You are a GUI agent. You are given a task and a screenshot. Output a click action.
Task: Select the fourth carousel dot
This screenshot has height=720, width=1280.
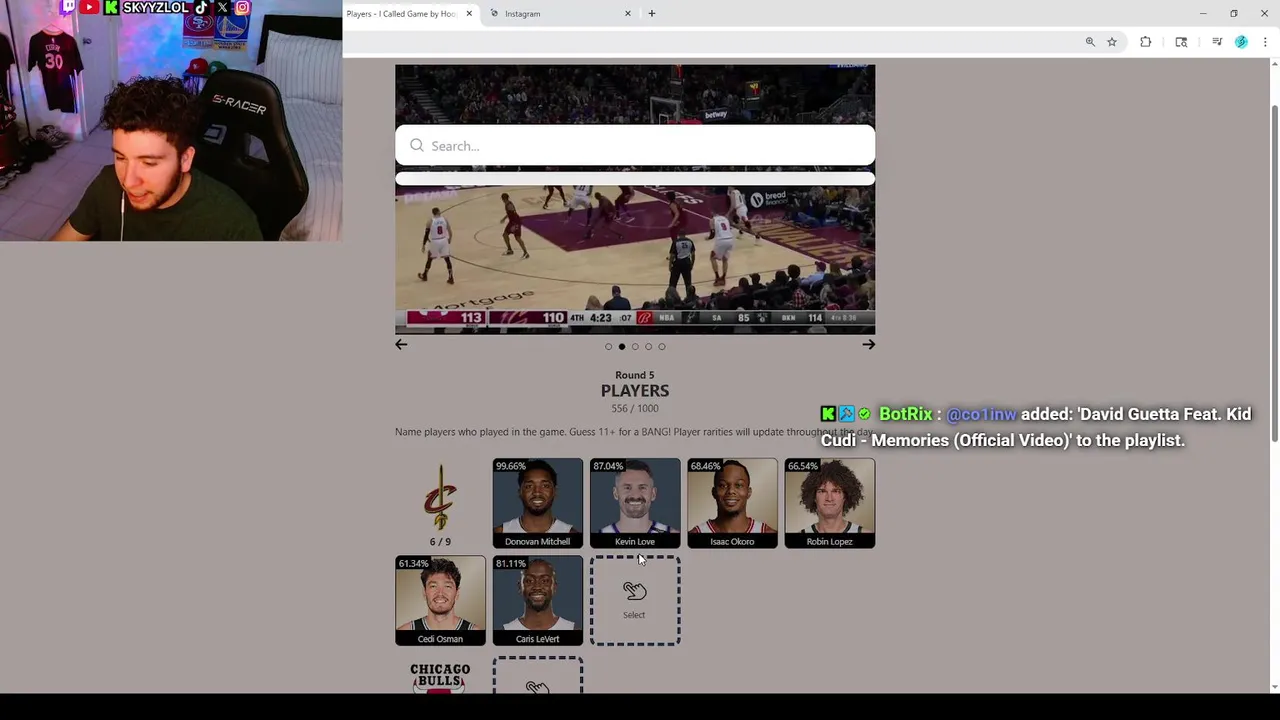[x=648, y=347]
